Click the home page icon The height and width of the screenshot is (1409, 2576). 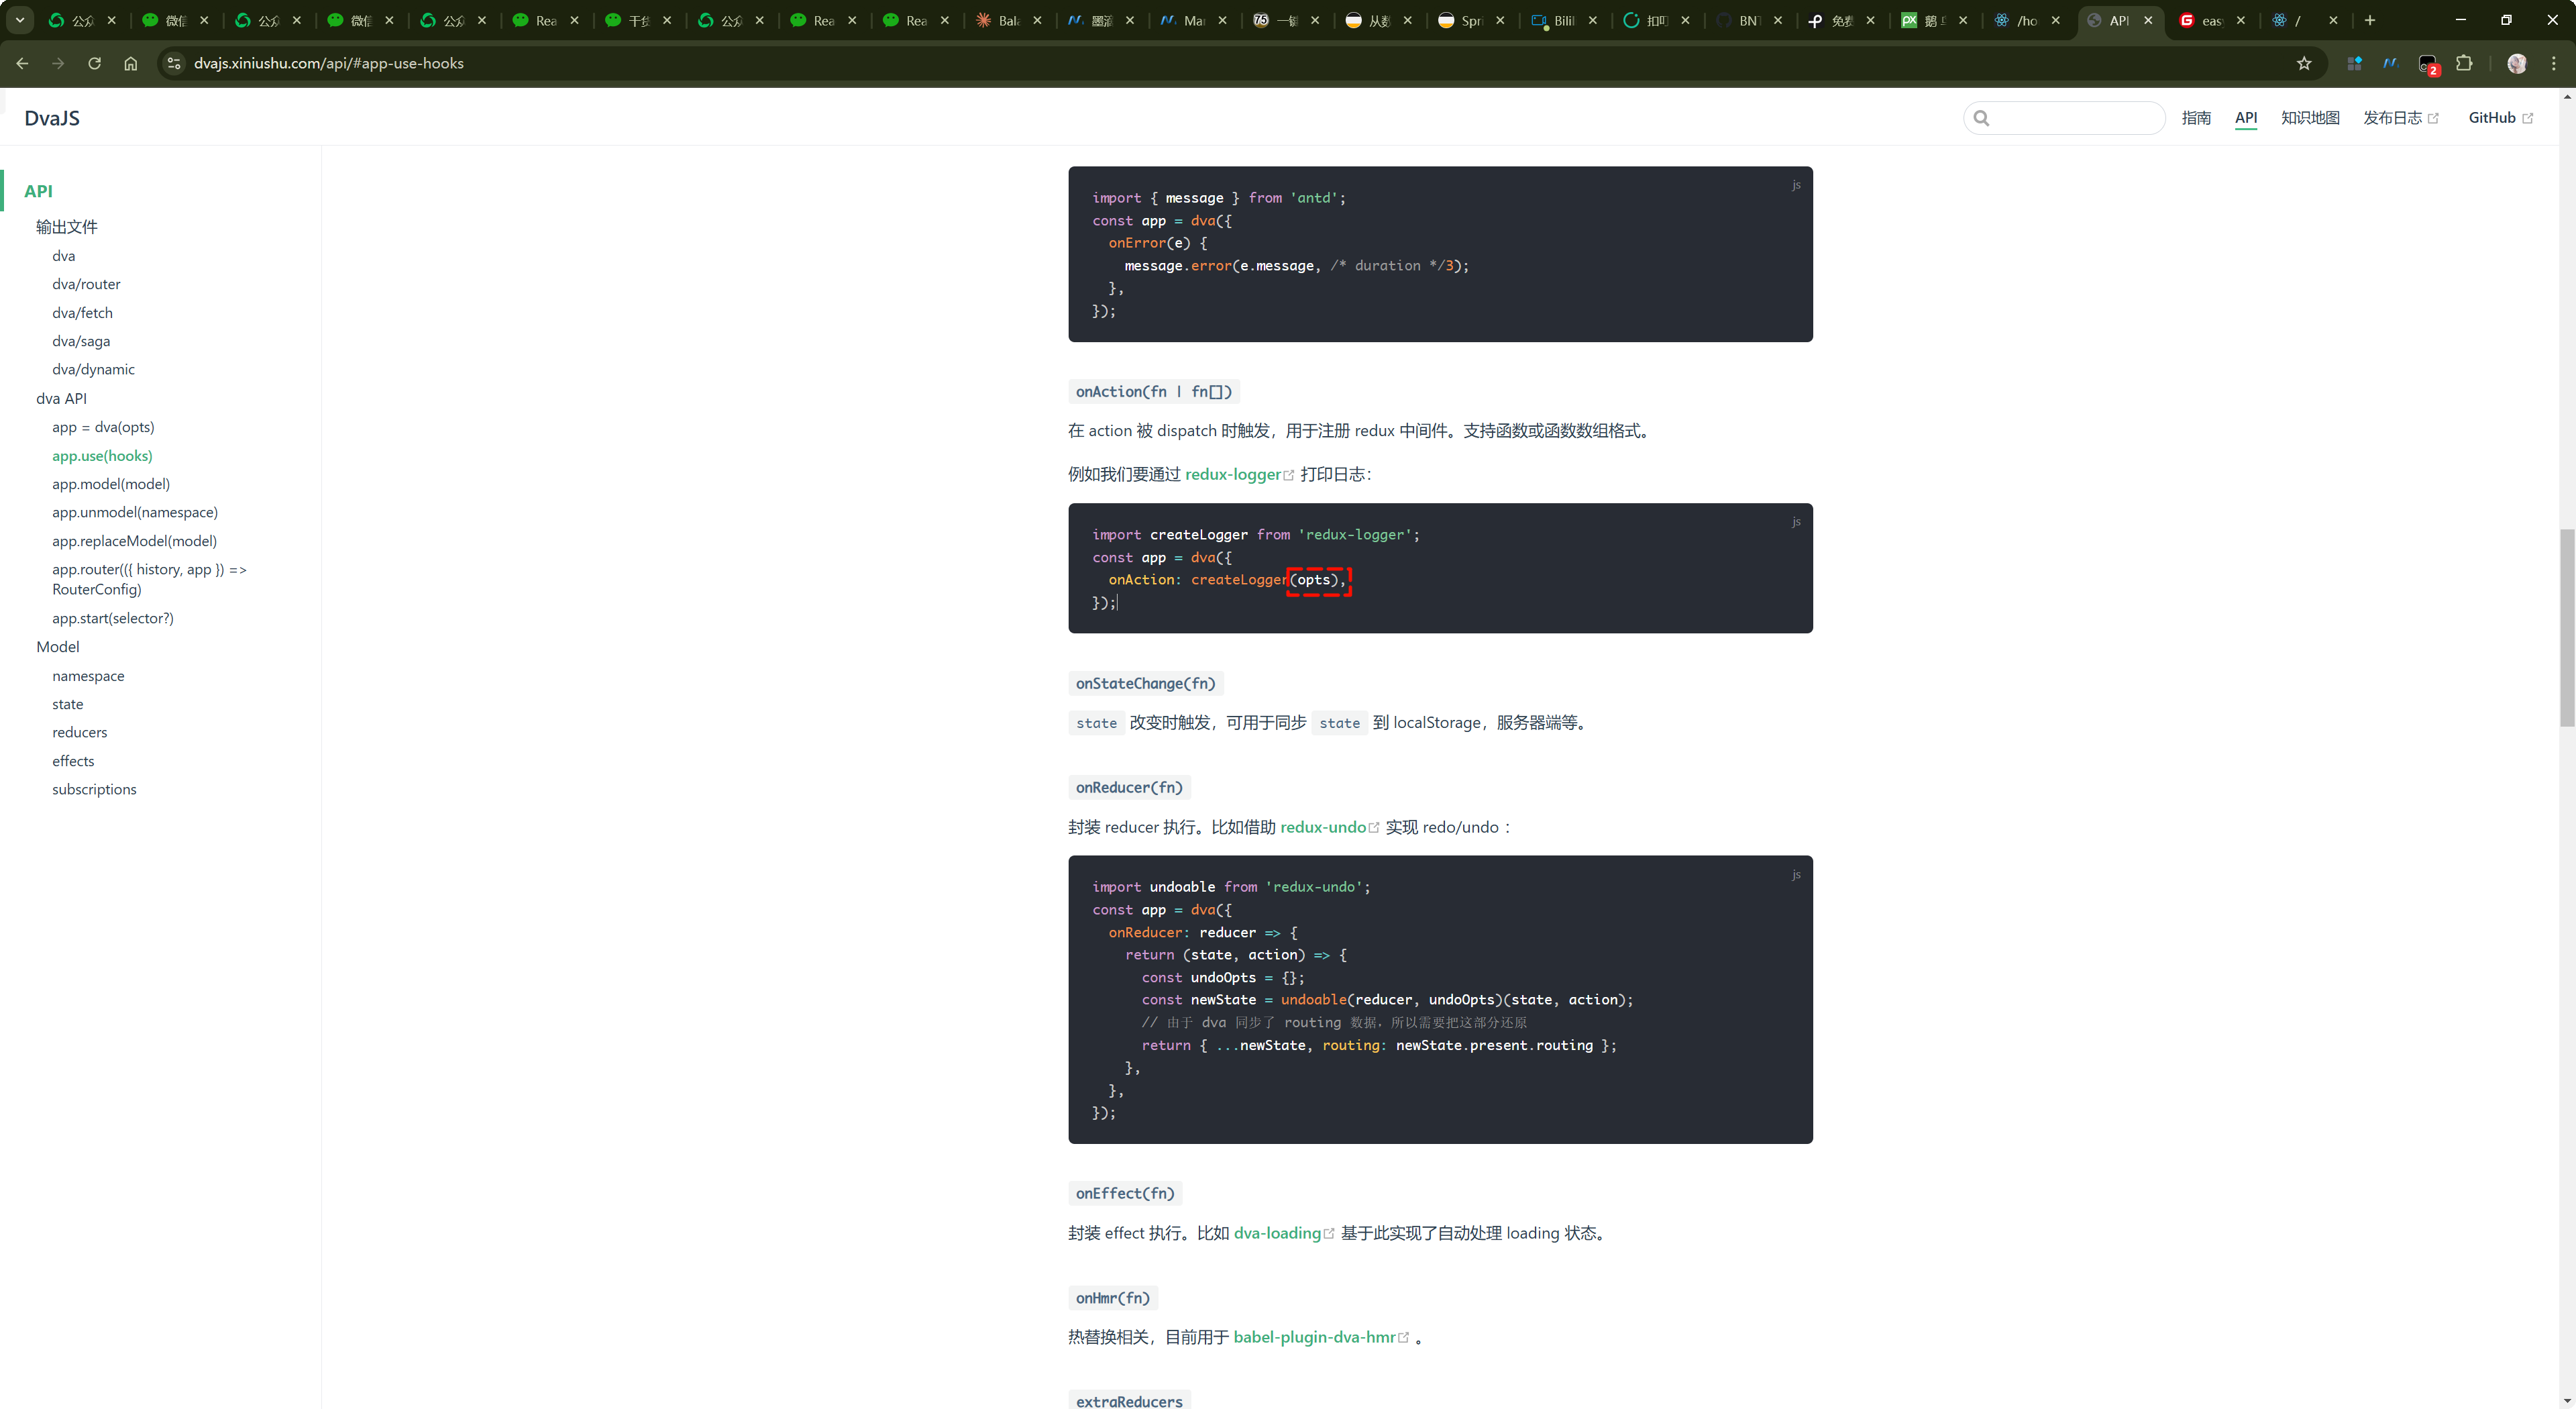pyautogui.click(x=130, y=63)
